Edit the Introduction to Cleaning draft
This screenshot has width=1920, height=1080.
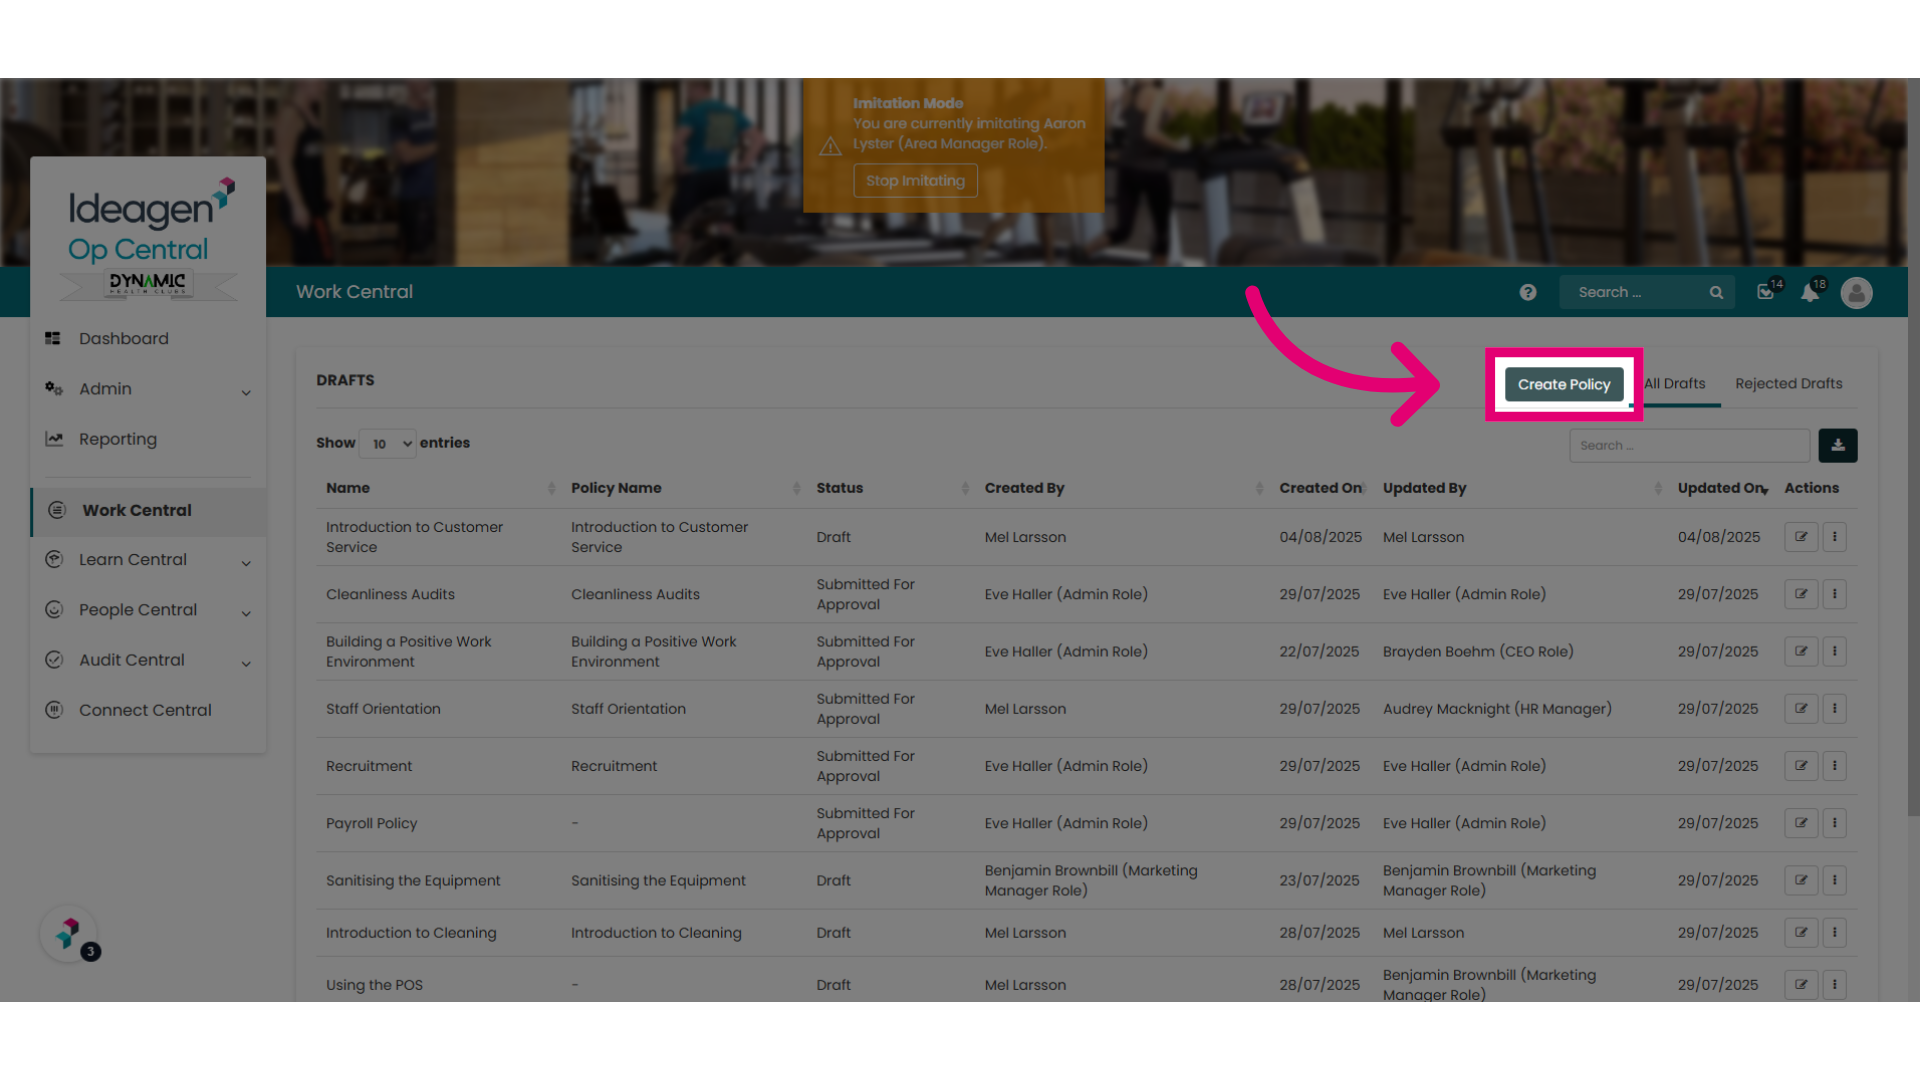(1801, 933)
